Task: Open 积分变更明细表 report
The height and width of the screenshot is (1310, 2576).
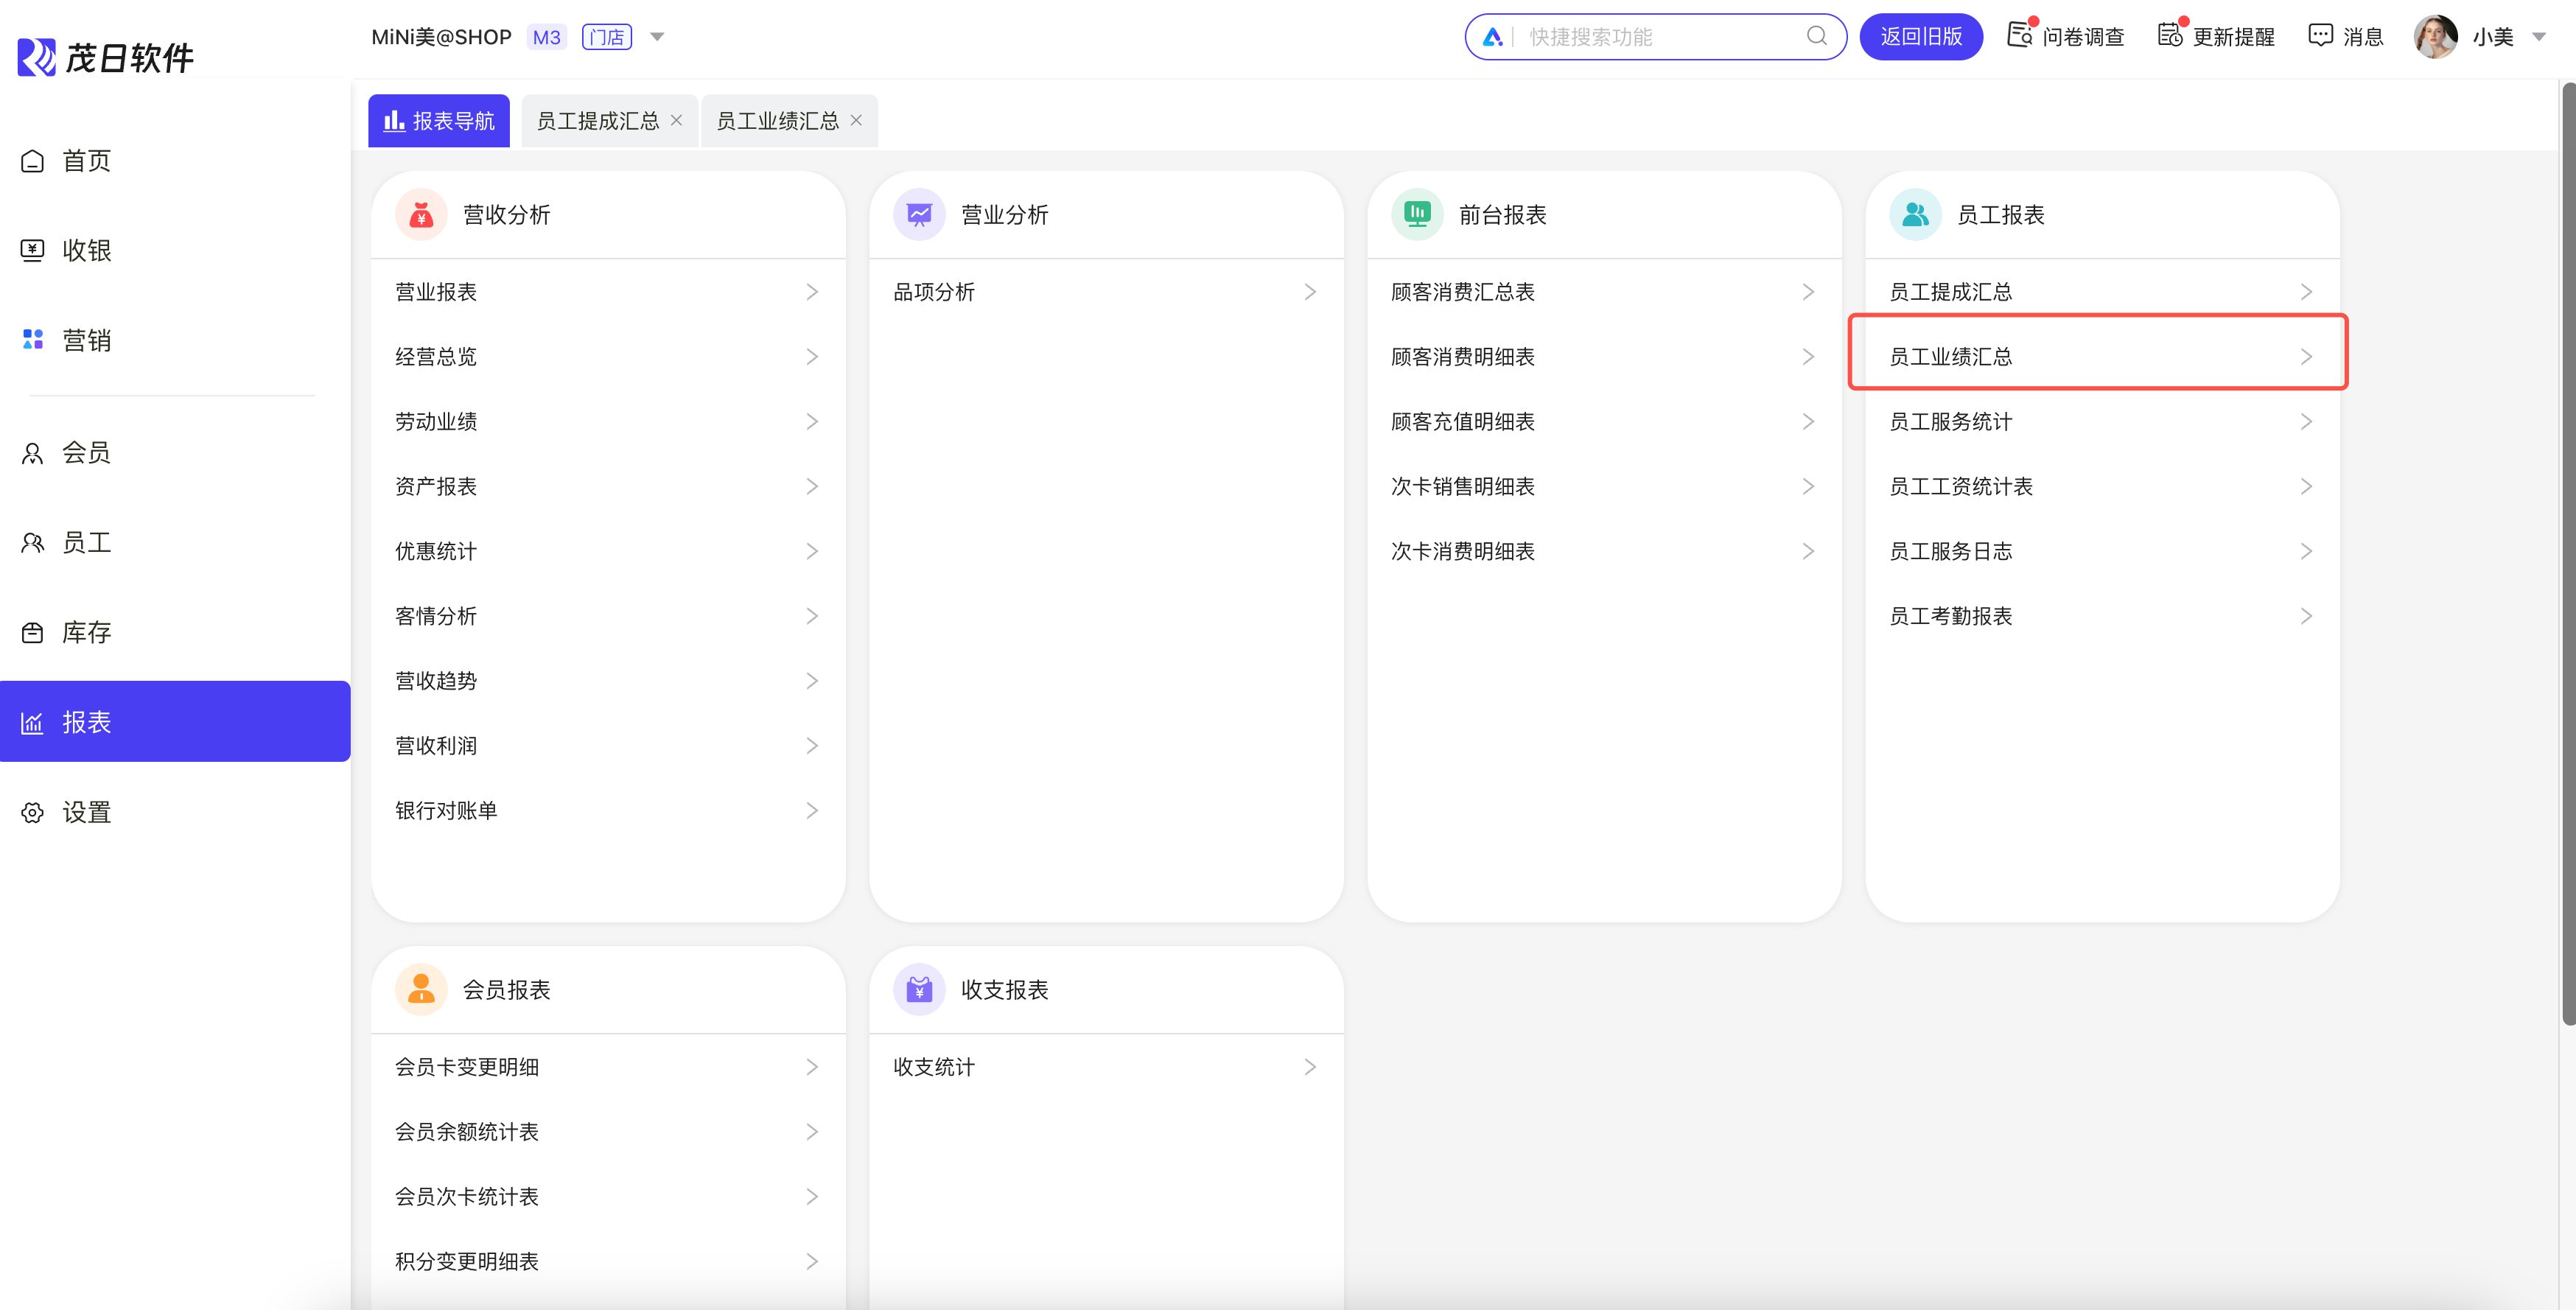Action: click(x=608, y=1261)
